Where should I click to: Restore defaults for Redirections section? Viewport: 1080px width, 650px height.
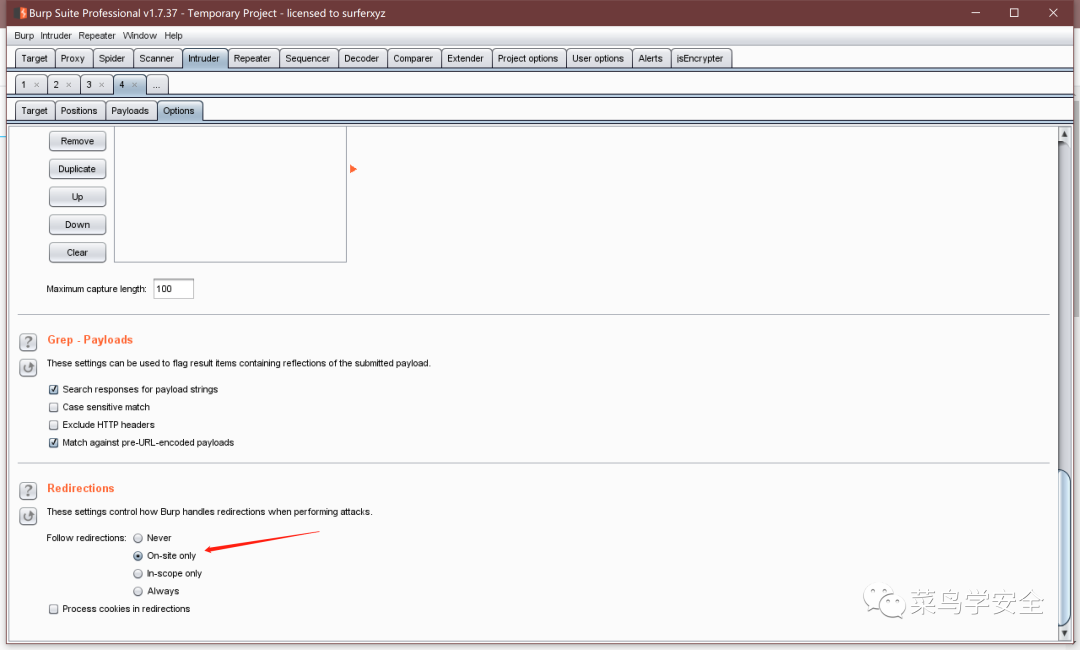(28, 516)
